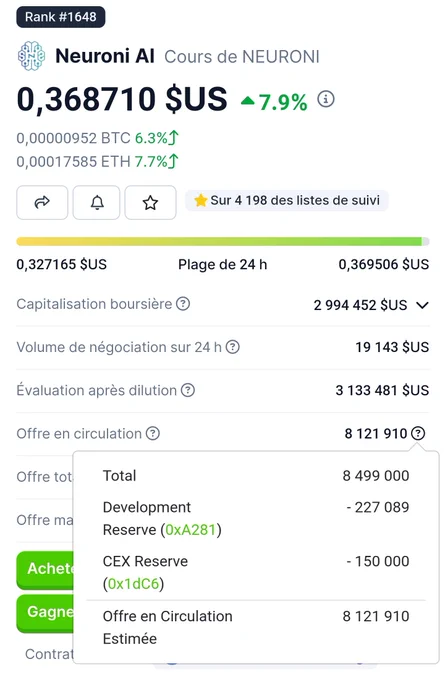Image resolution: width=445 pixels, height=680 pixels.
Task: Click the Neuroni AI coin name
Action: click(x=105, y=56)
